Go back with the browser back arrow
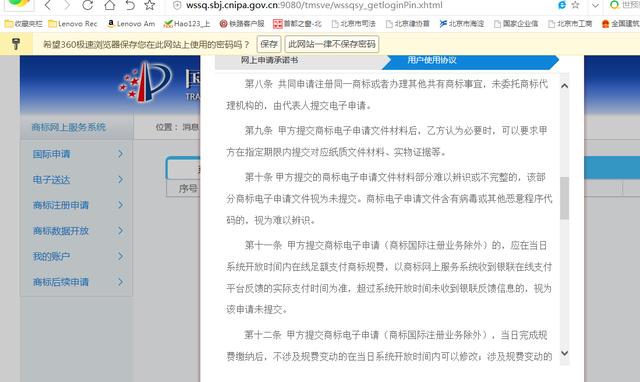 [x=48, y=5]
